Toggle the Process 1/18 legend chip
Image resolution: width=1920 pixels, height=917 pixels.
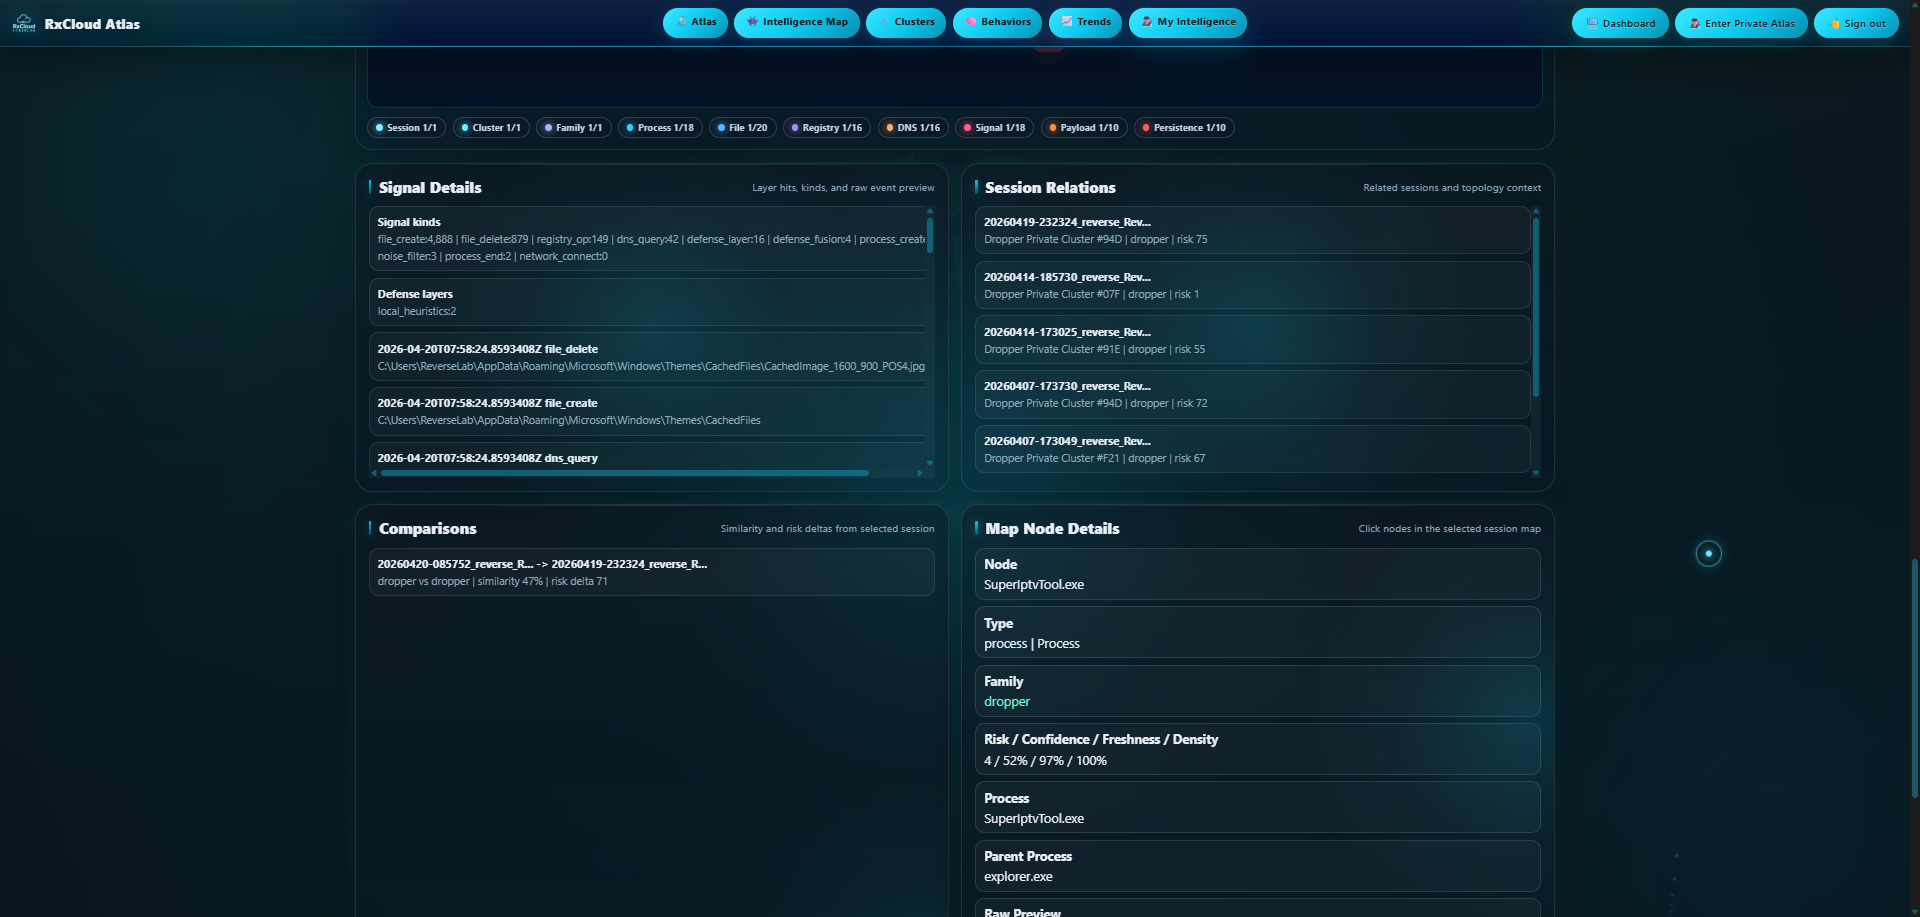pos(660,128)
